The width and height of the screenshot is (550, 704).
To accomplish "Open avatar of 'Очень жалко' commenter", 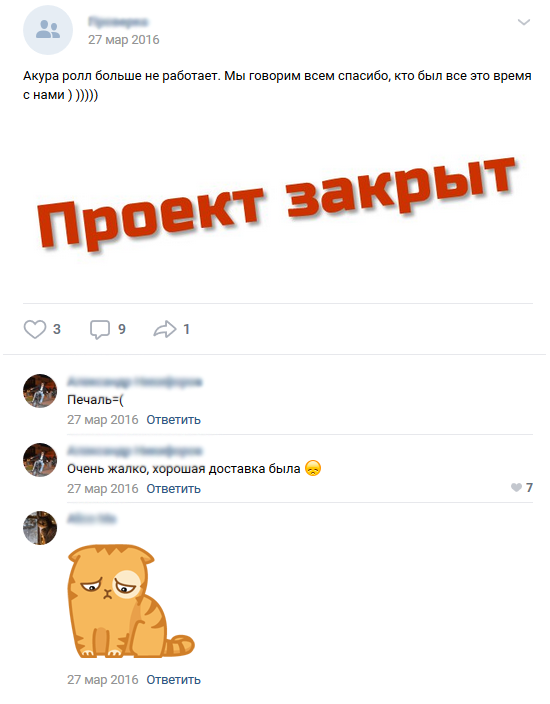I will 40,460.
